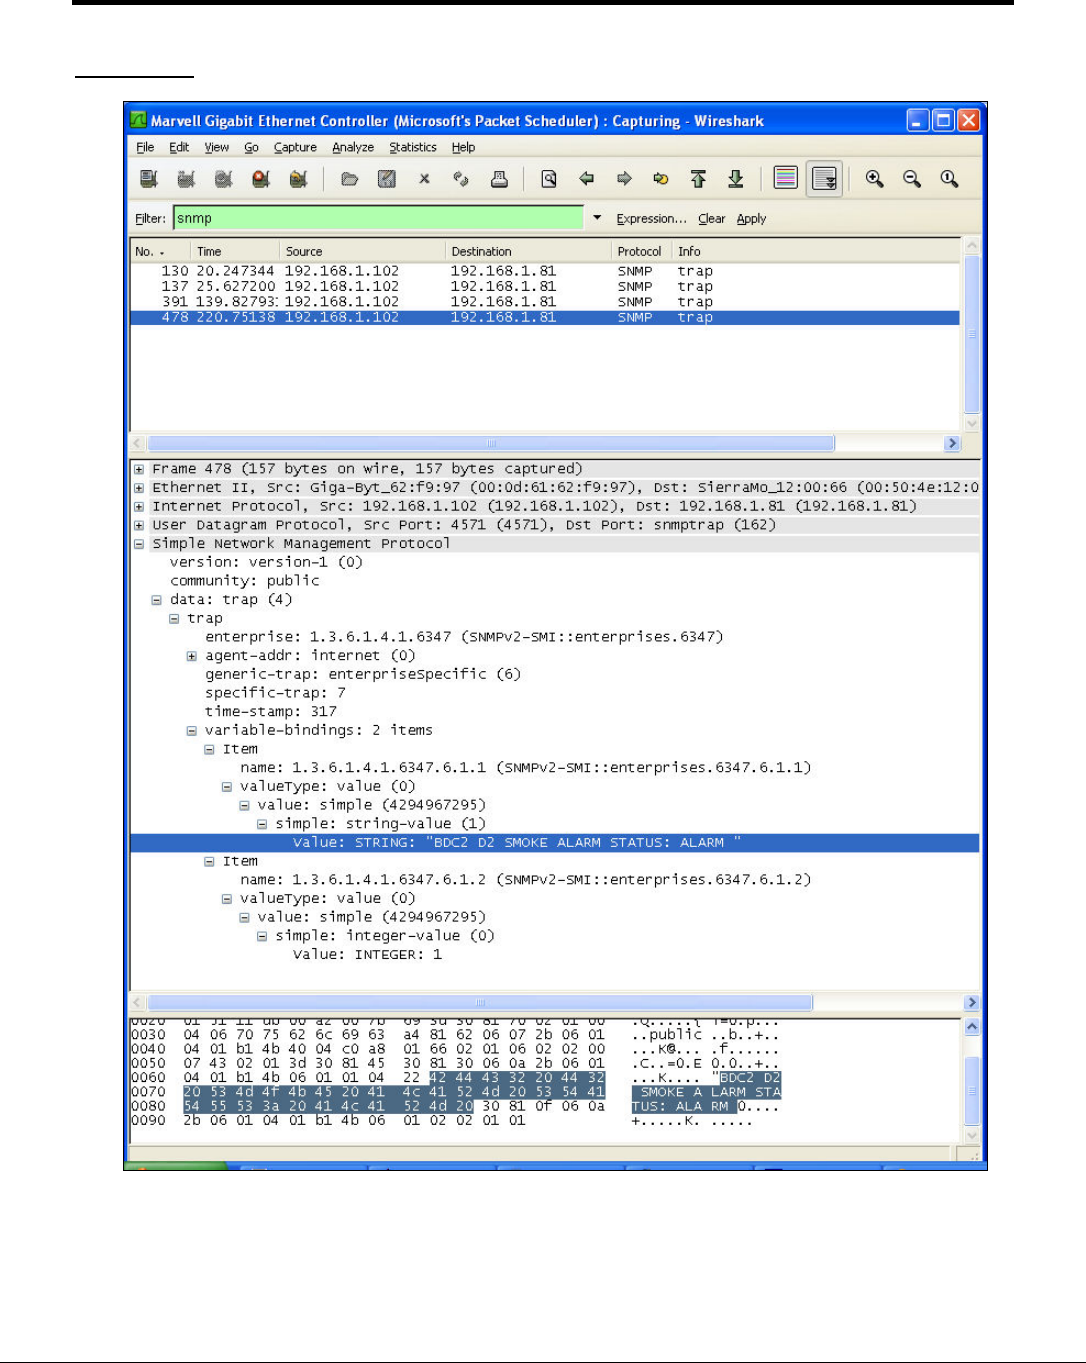Expand the Internet Protocol tree node
The image size is (1086, 1363).
pyautogui.click(x=139, y=506)
